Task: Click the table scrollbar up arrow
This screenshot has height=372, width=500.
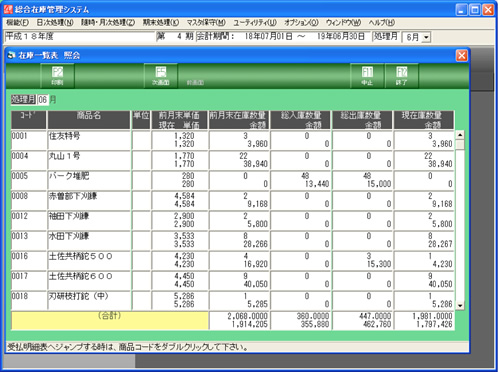Action: [x=460, y=135]
